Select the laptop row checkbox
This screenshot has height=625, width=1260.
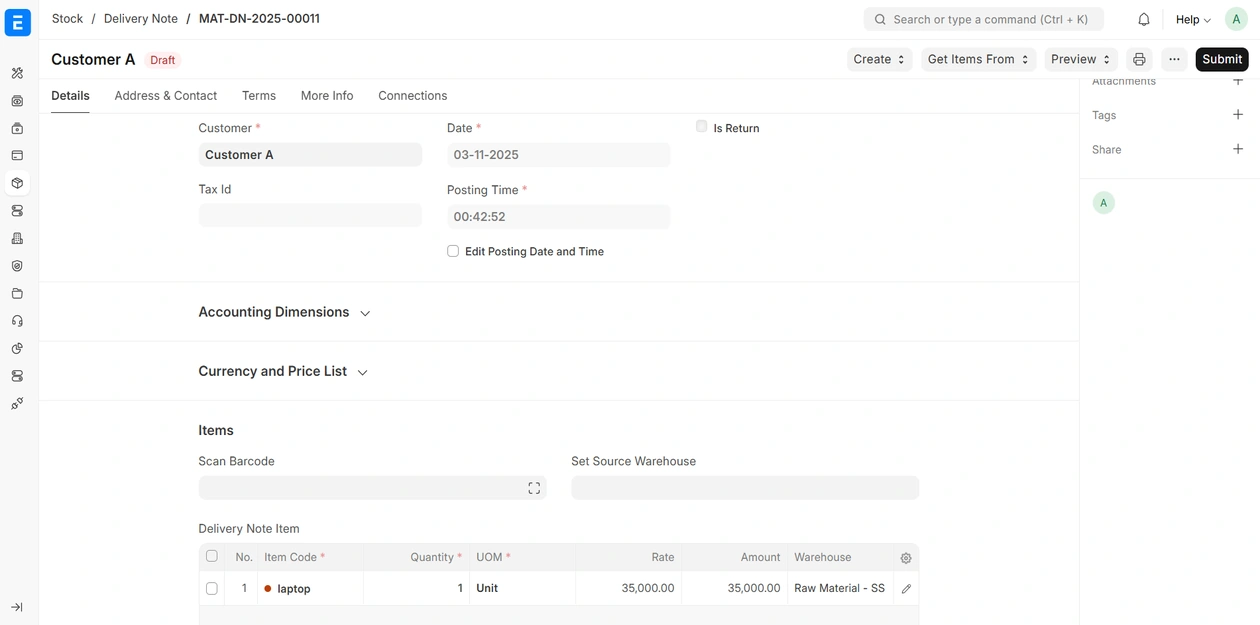click(212, 588)
